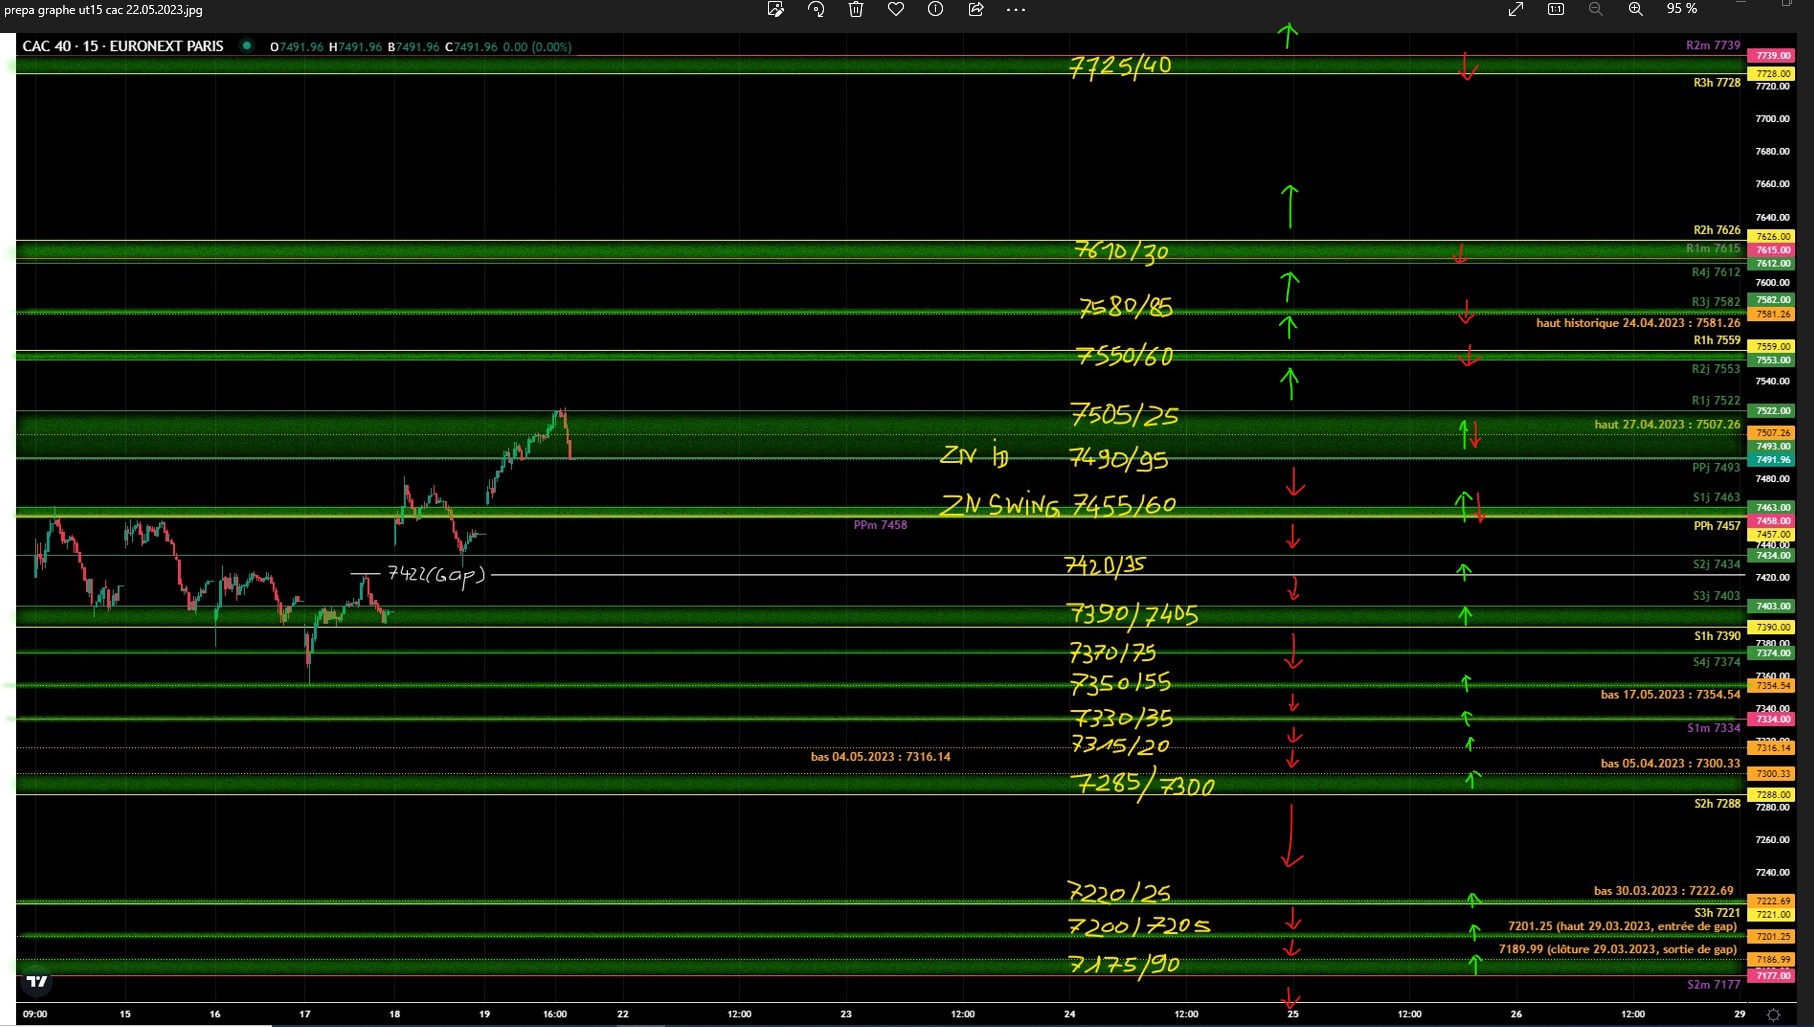The image size is (1814, 1027).
Task: Click the haut 27.04.2023 : 7507.26 label
Action: click(x=1667, y=425)
